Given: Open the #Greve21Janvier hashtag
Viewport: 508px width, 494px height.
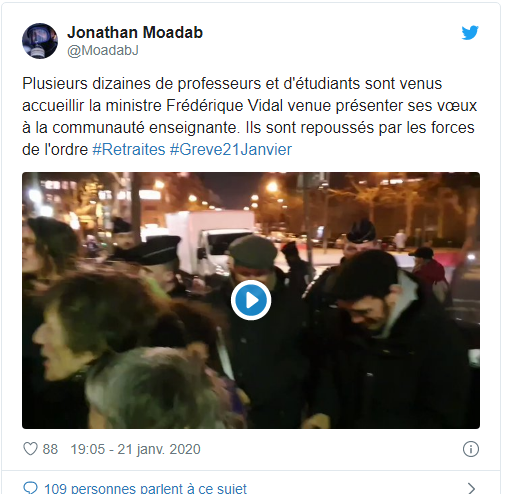Looking at the screenshot, I should coord(231,149).
